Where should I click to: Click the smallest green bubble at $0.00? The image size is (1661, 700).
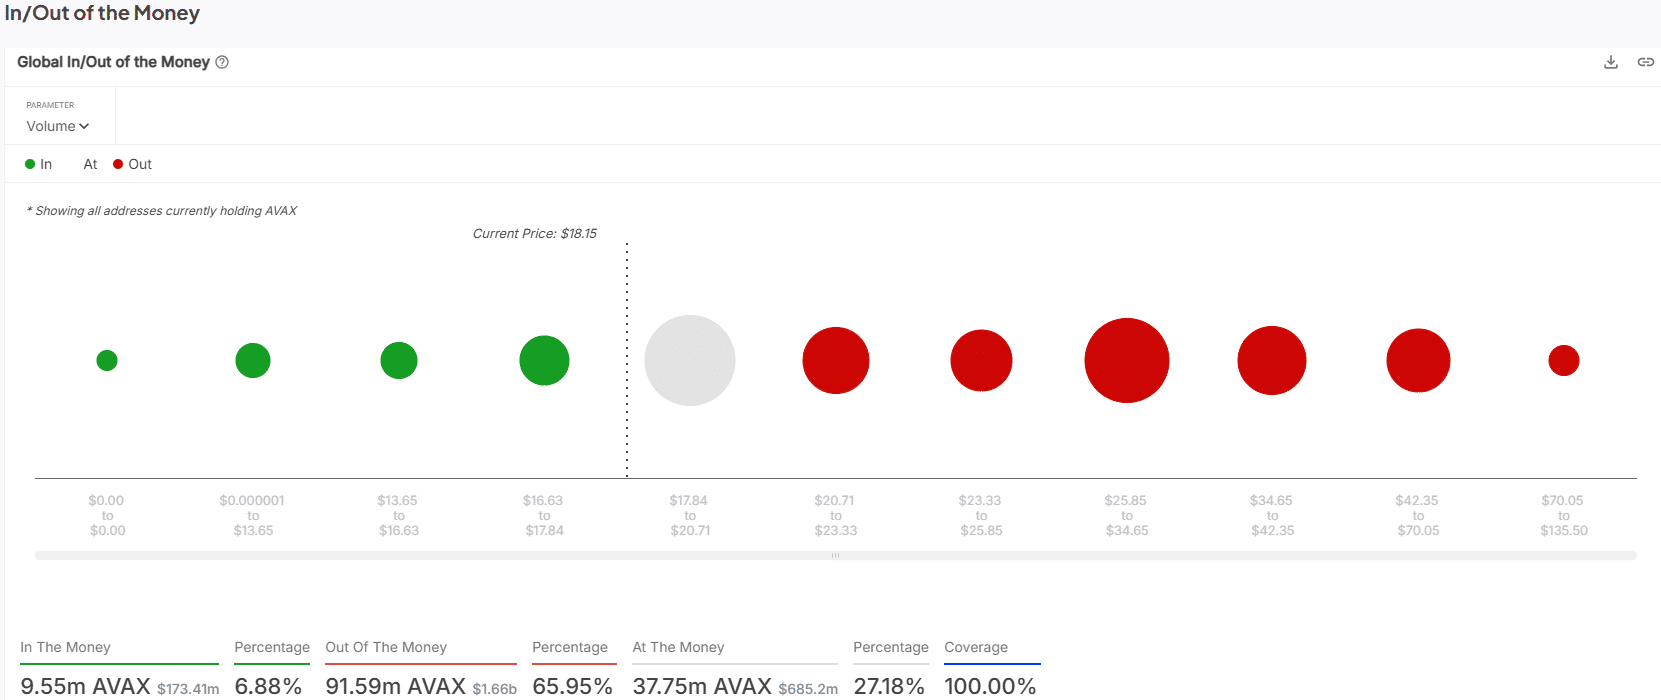(x=107, y=360)
